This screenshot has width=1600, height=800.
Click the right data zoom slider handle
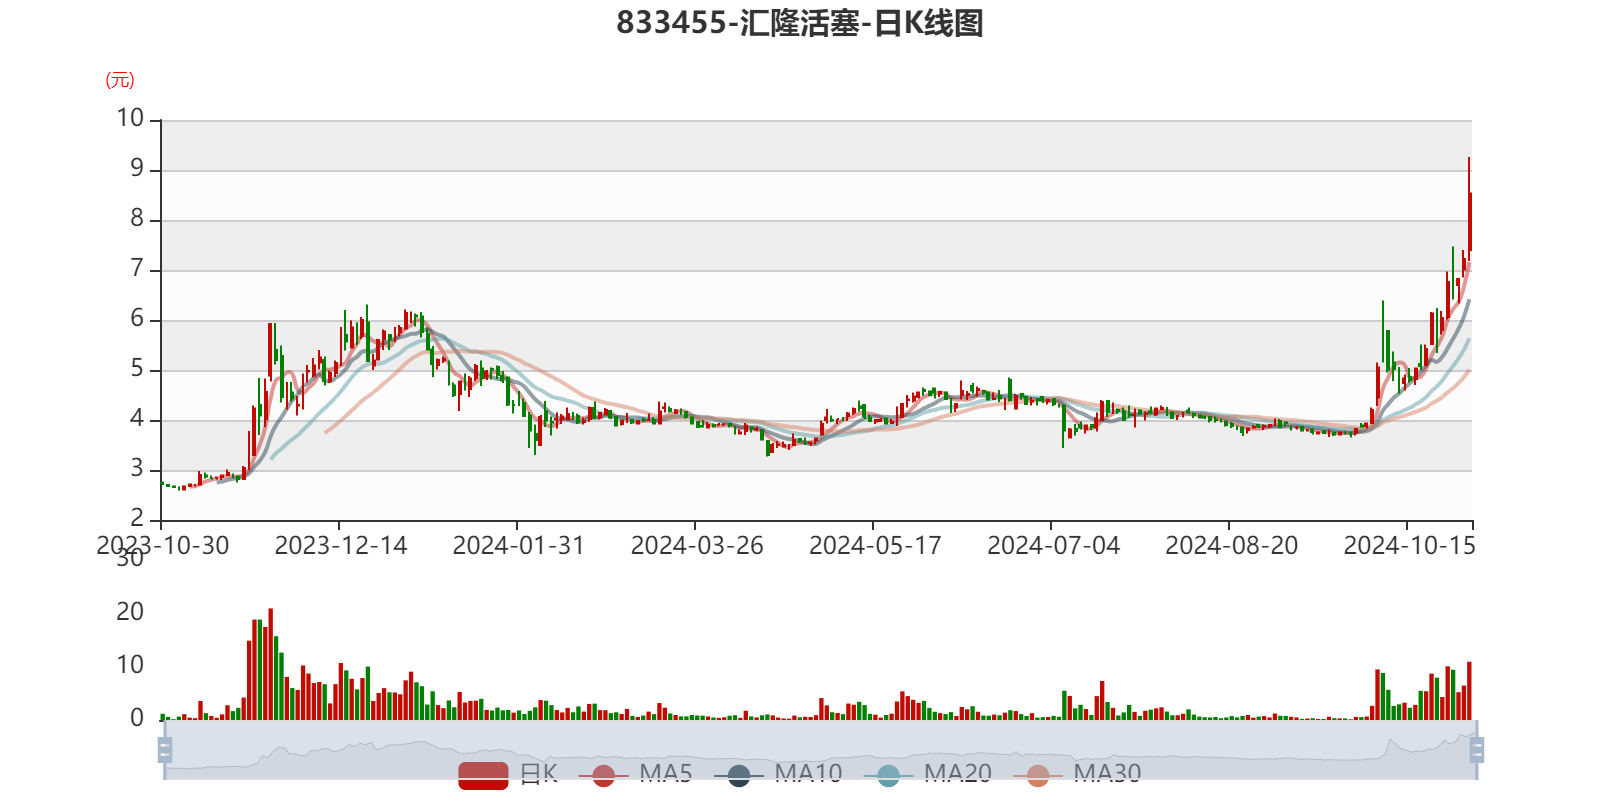coord(1477,749)
